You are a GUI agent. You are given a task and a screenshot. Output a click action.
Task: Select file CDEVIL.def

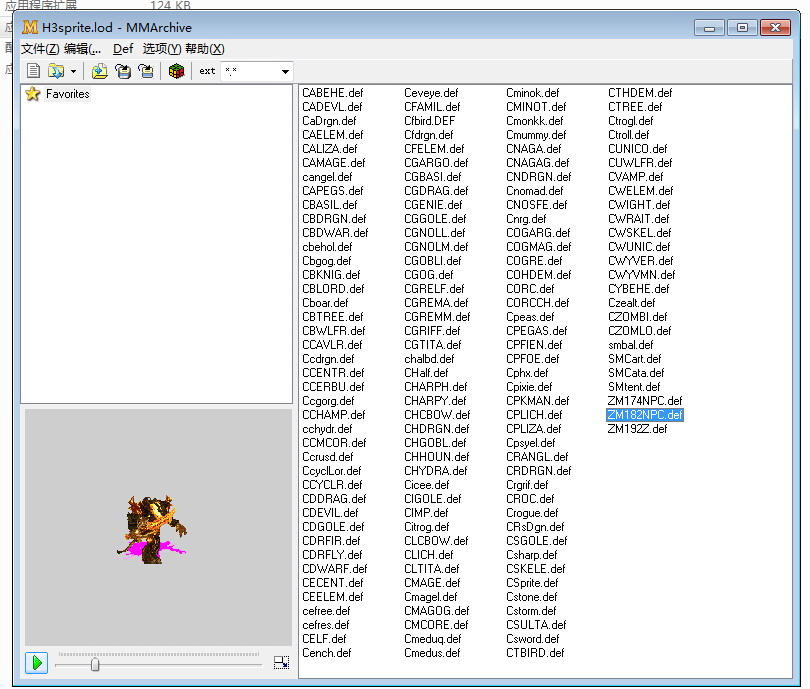(x=330, y=513)
